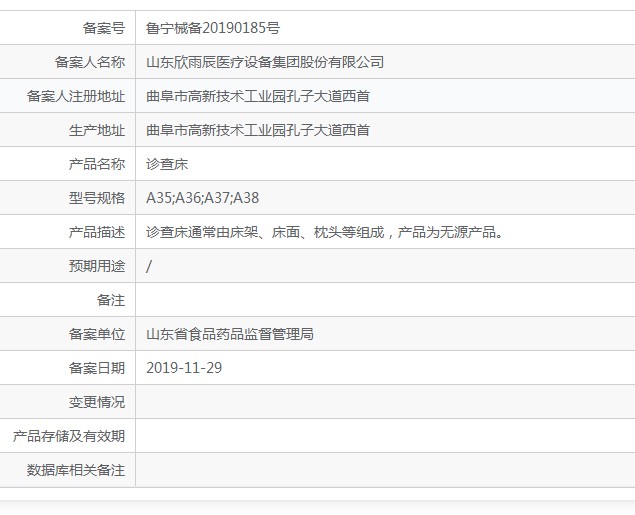Click the 预期用途 label

97,266
